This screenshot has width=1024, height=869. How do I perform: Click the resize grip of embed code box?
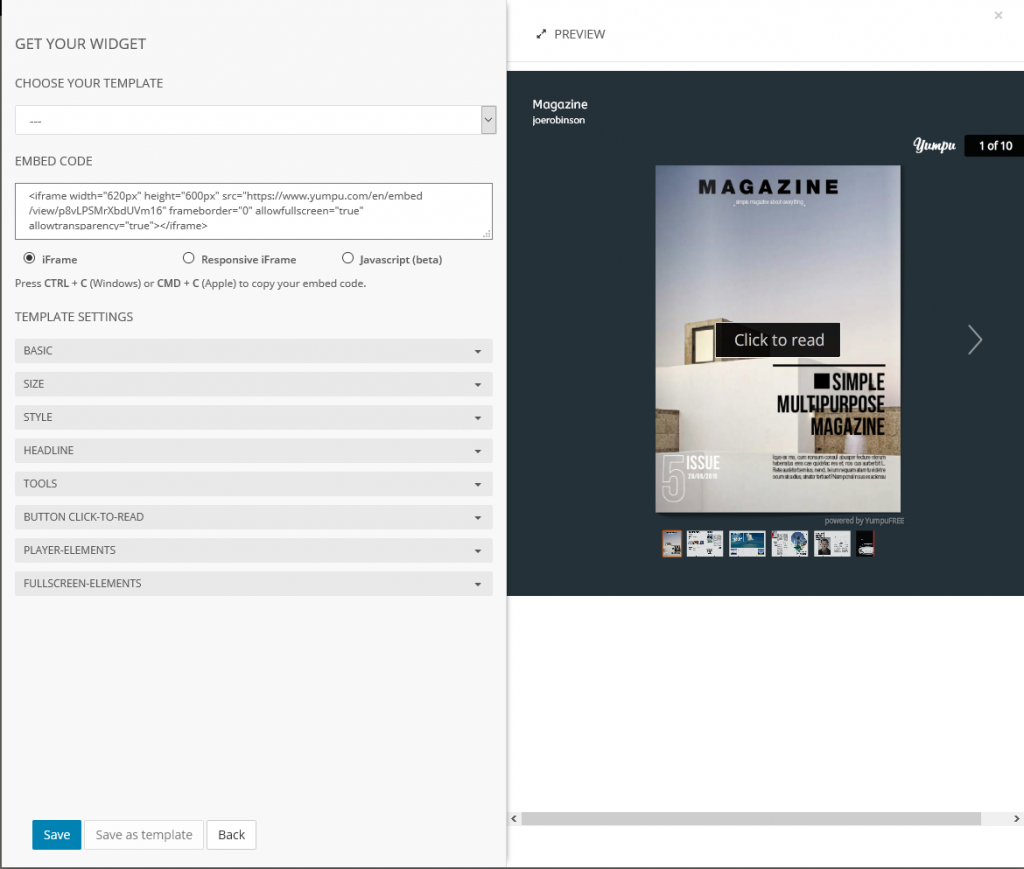tap(487, 234)
